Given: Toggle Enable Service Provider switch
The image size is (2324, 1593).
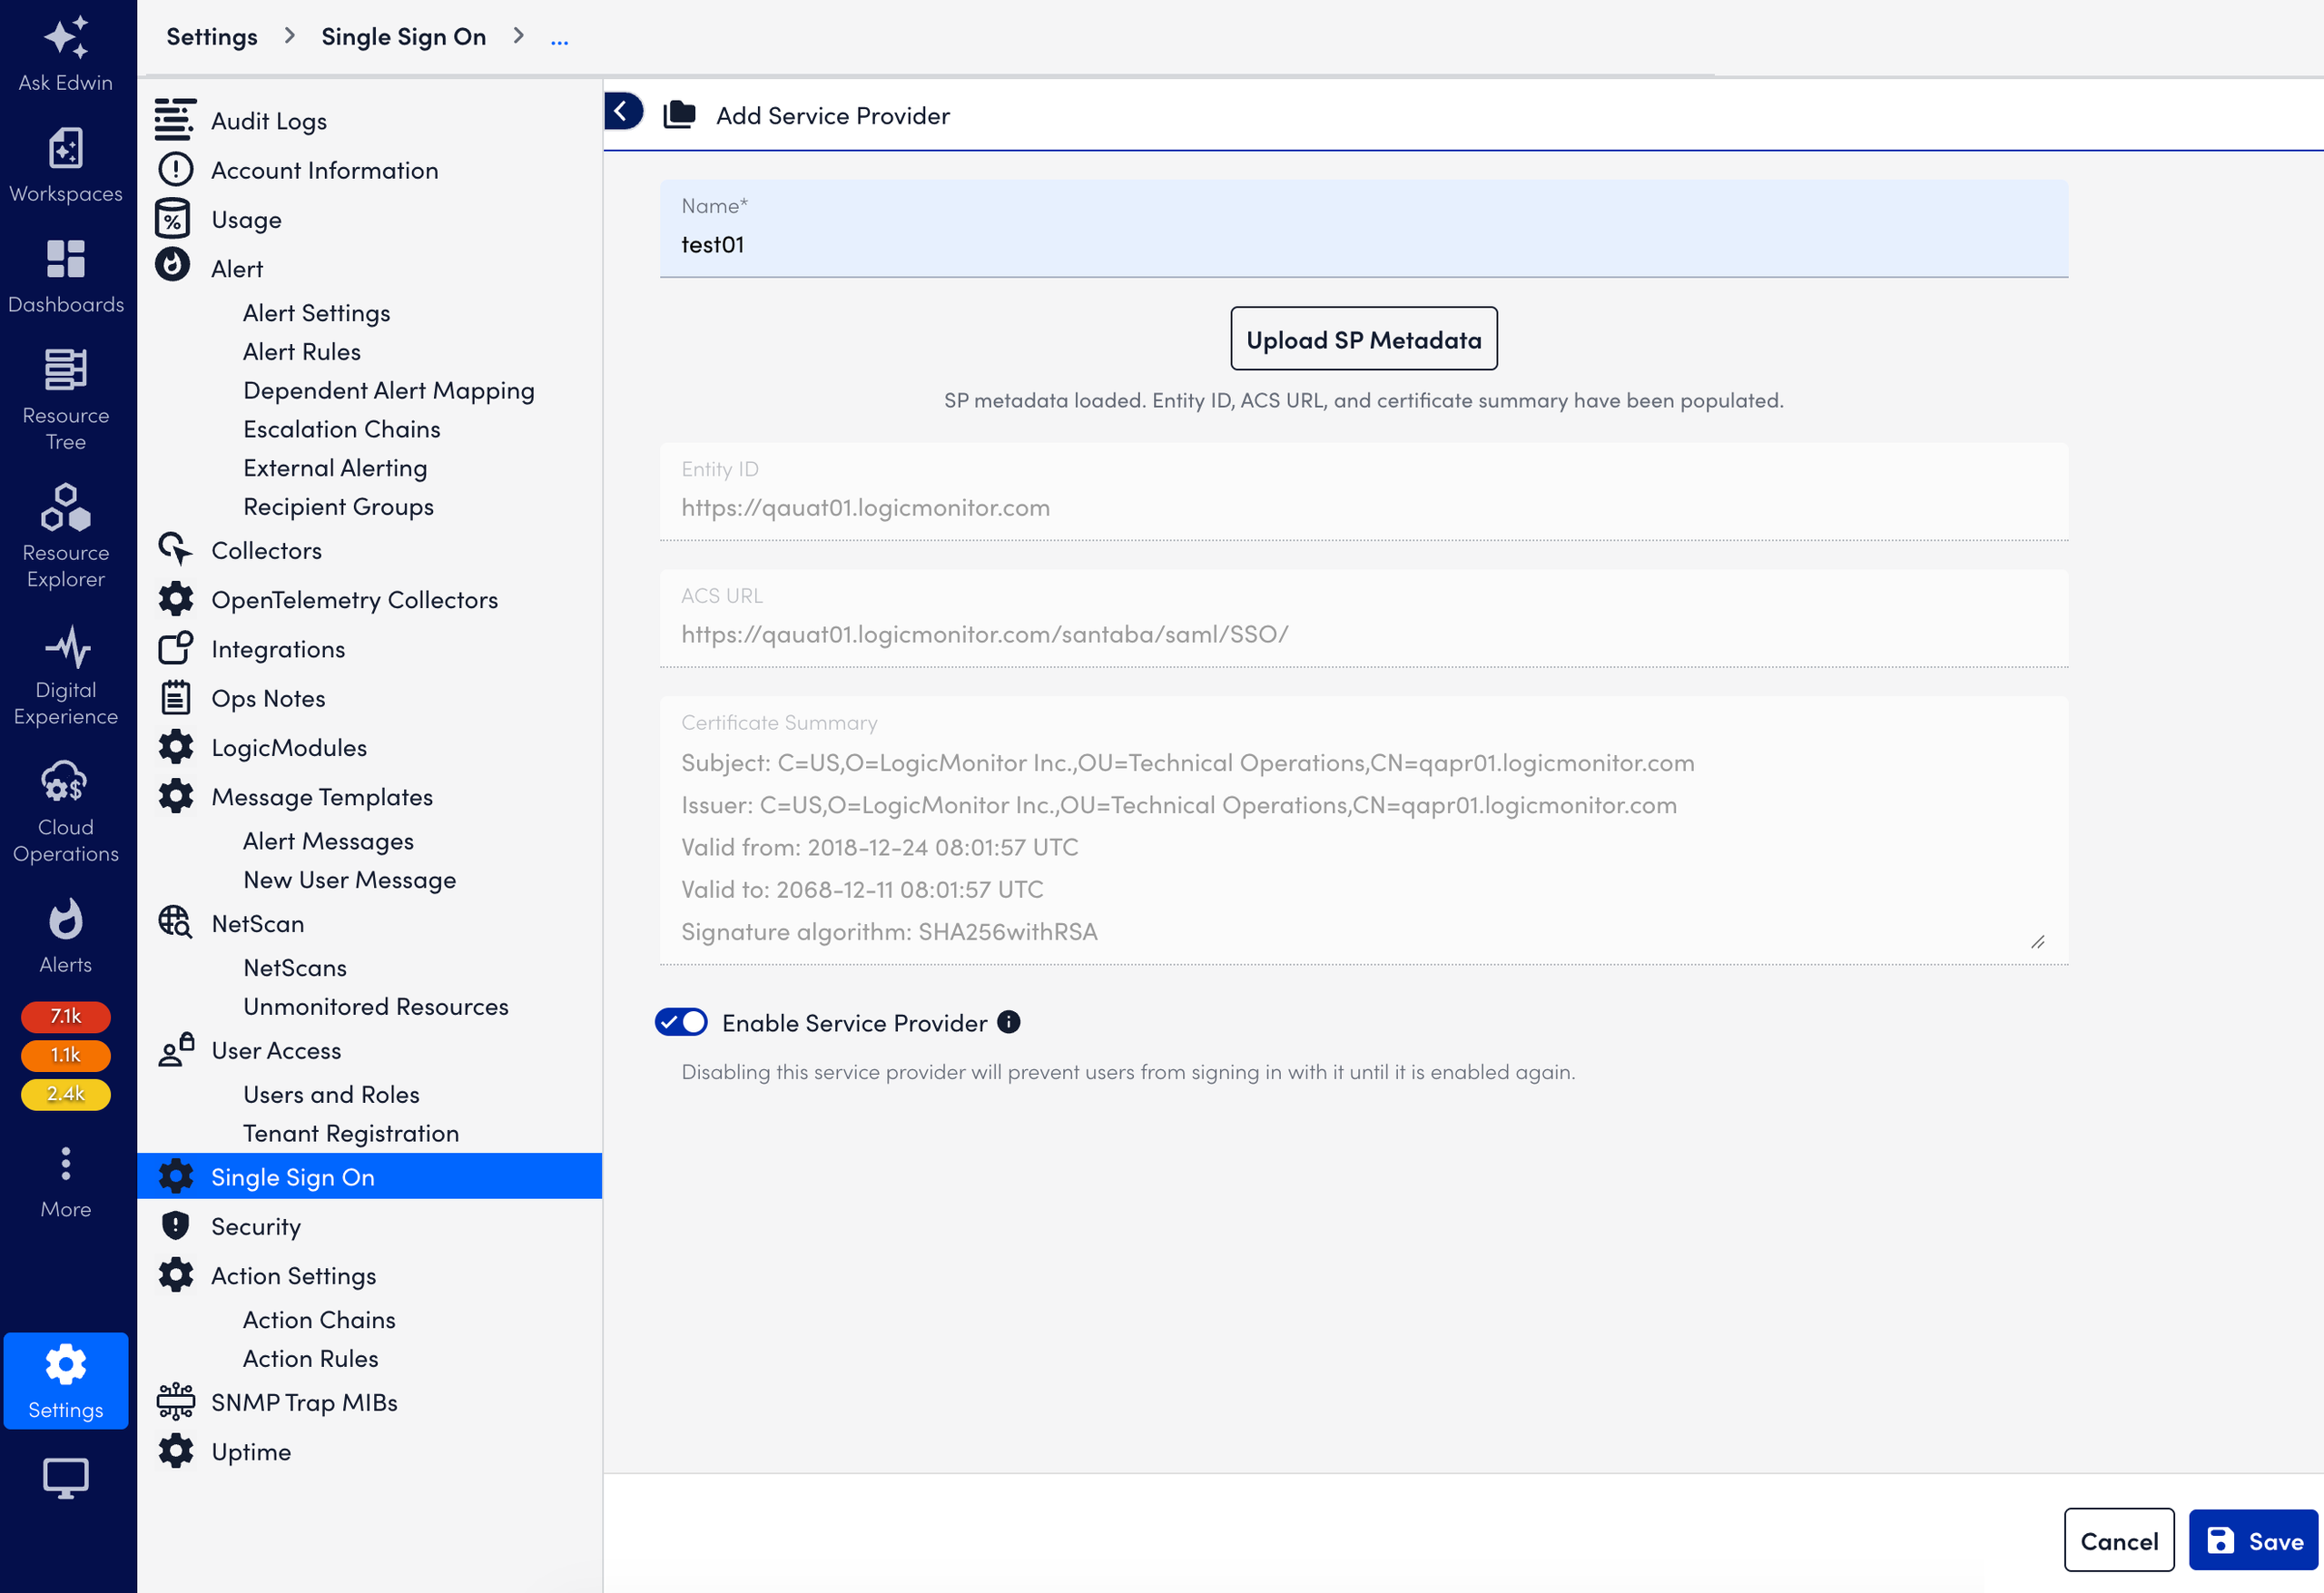Looking at the screenshot, I should [x=681, y=1022].
